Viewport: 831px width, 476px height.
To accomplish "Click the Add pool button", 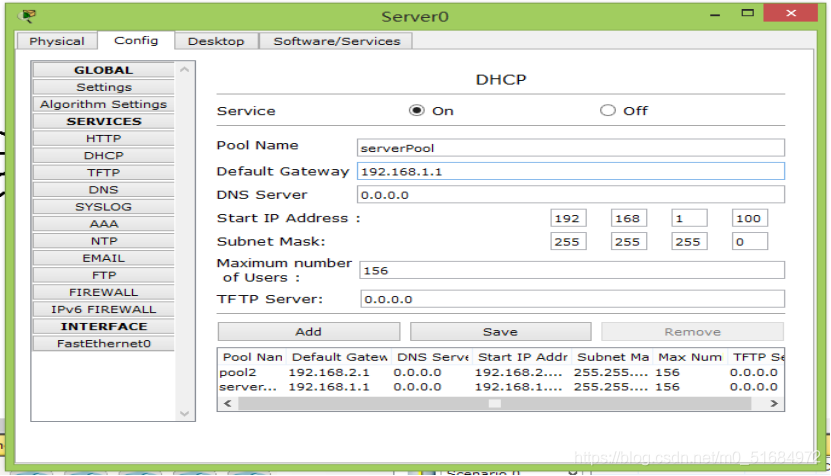I will point(308,331).
